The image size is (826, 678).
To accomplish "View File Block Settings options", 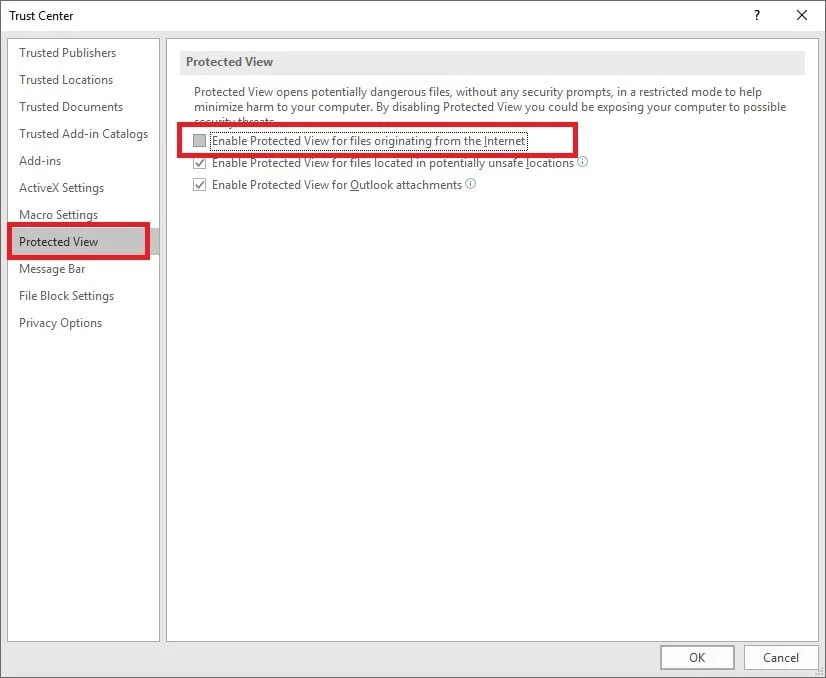I will [x=66, y=295].
